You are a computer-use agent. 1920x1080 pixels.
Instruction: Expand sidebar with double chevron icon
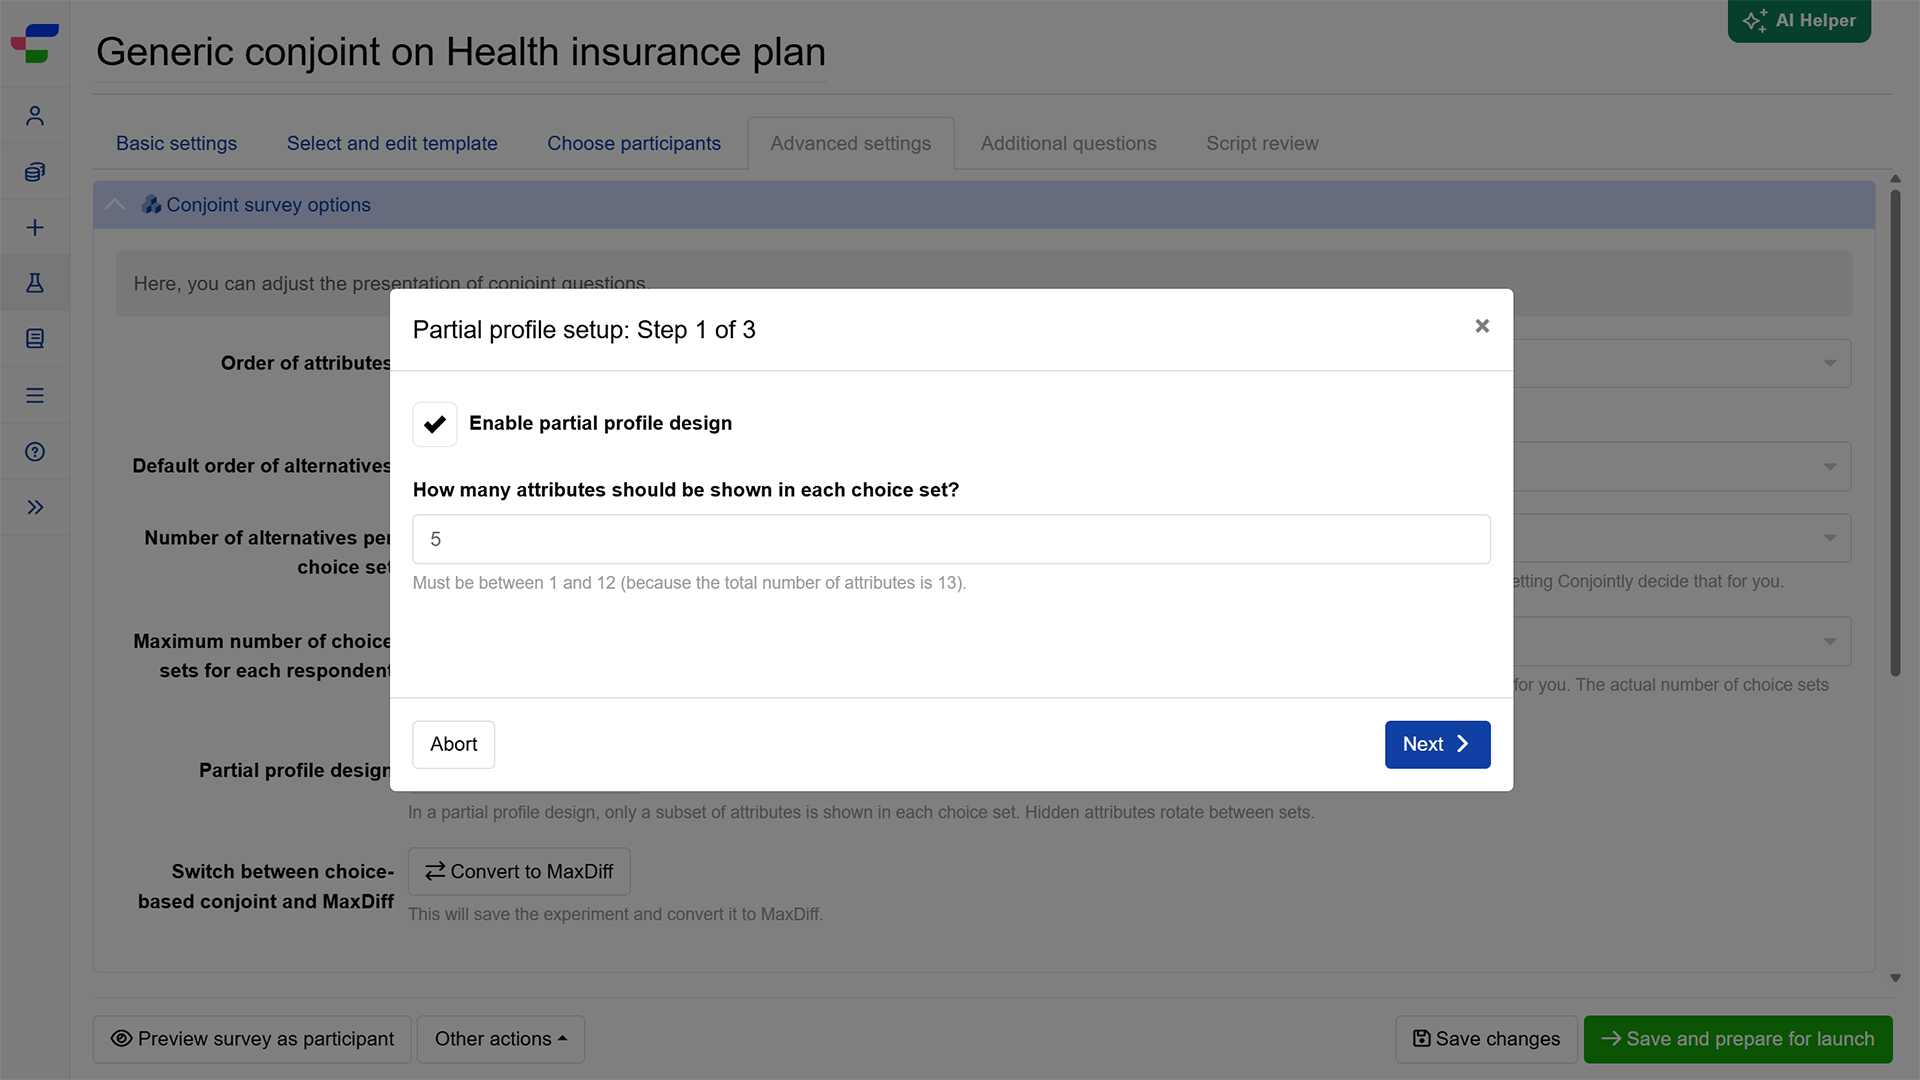point(35,508)
